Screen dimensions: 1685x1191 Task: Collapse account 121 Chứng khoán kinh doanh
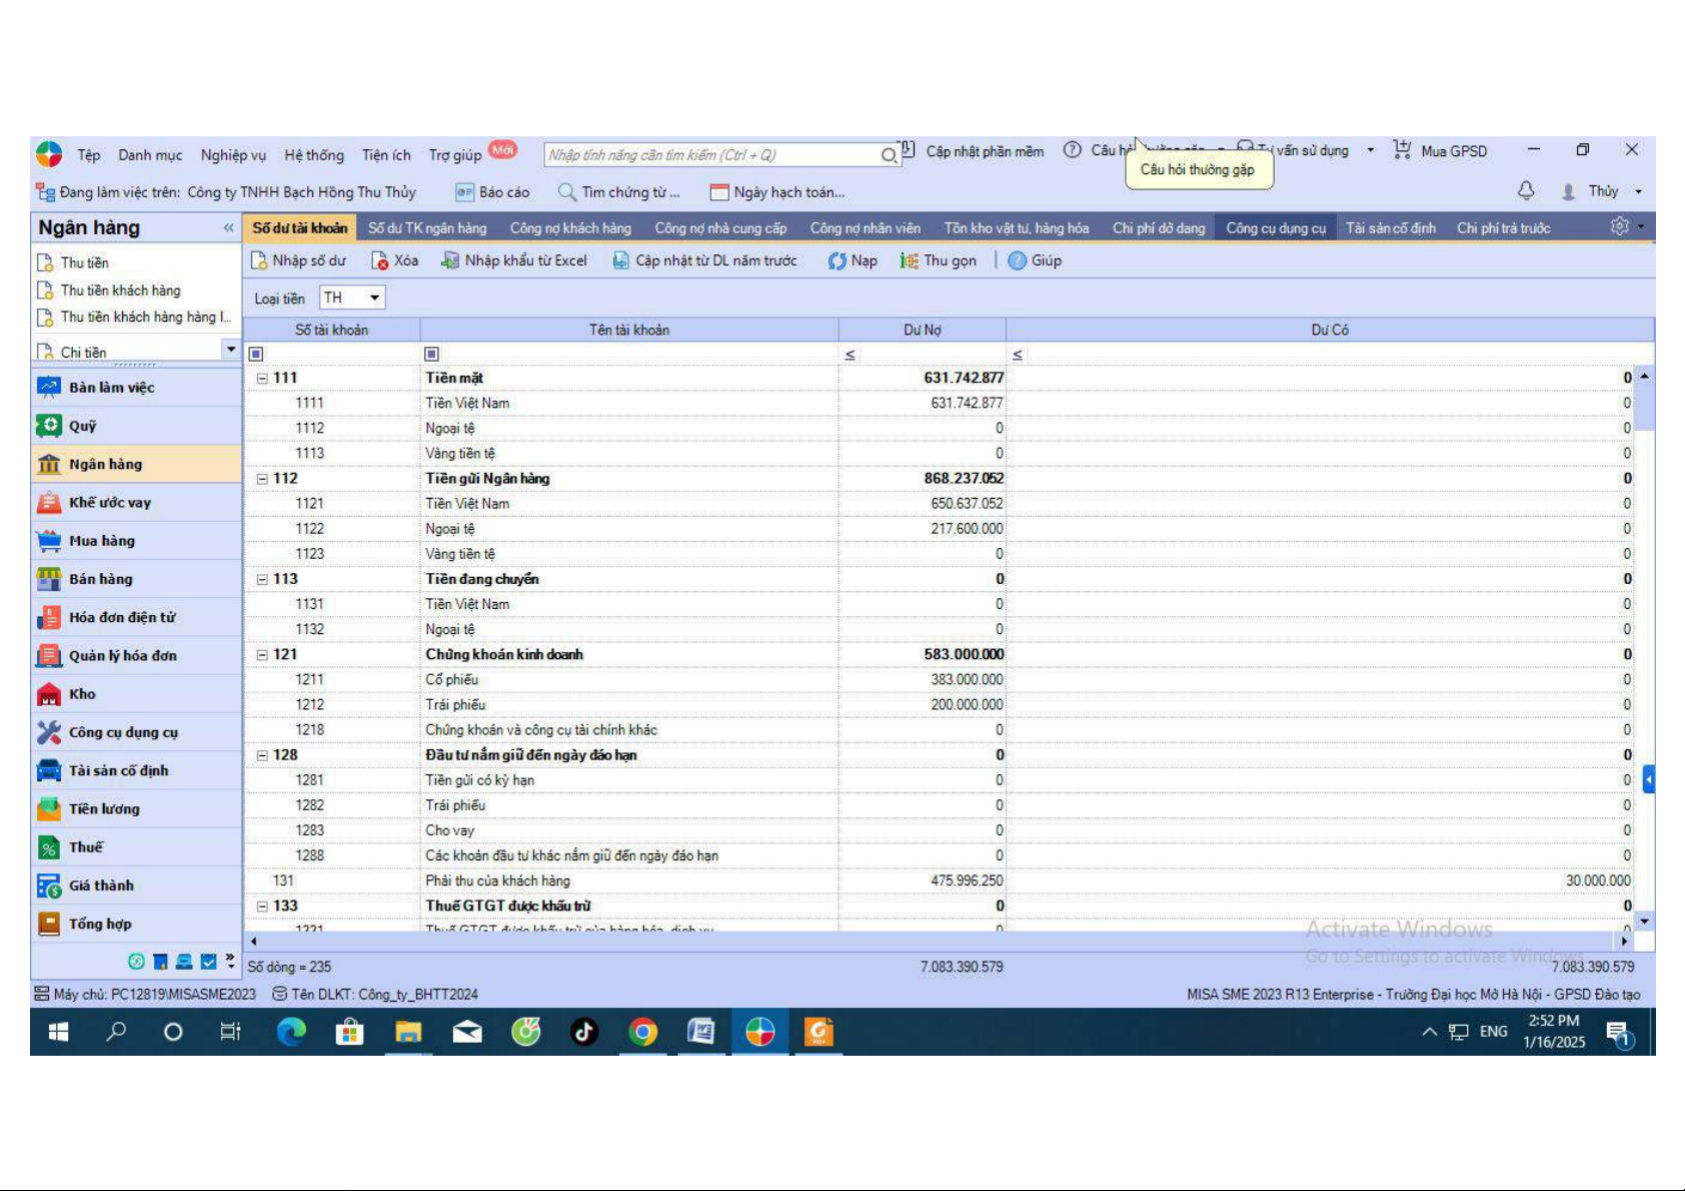click(x=263, y=655)
